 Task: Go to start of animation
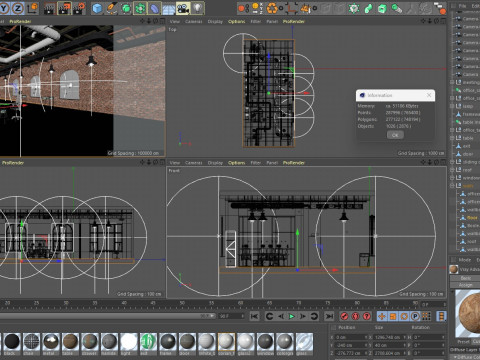pyautogui.click(x=254, y=316)
